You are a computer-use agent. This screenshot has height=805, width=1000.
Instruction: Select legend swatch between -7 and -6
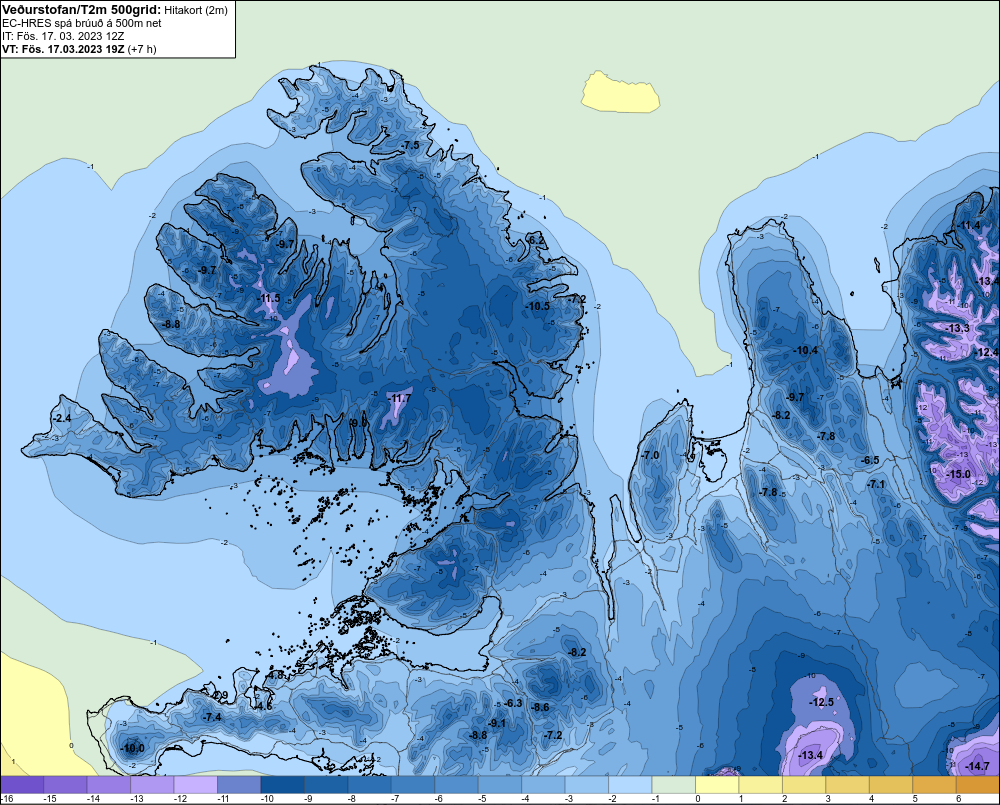413,785
